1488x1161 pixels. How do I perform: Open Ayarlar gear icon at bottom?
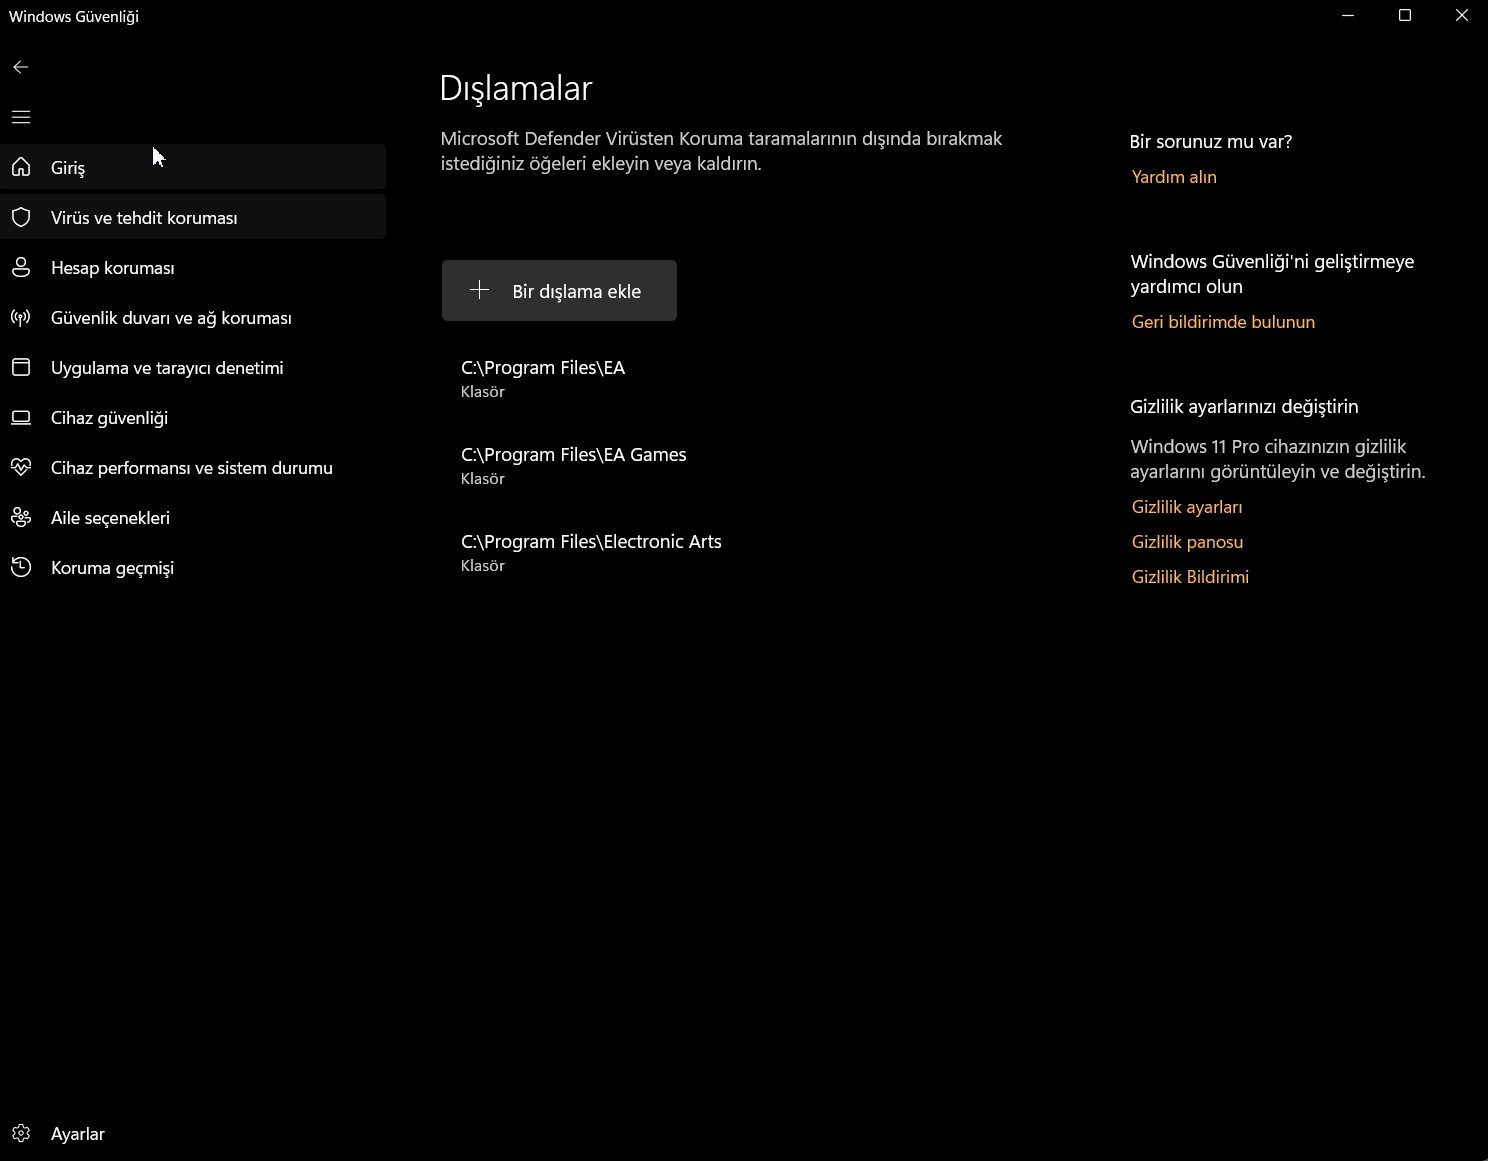point(21,1133)
